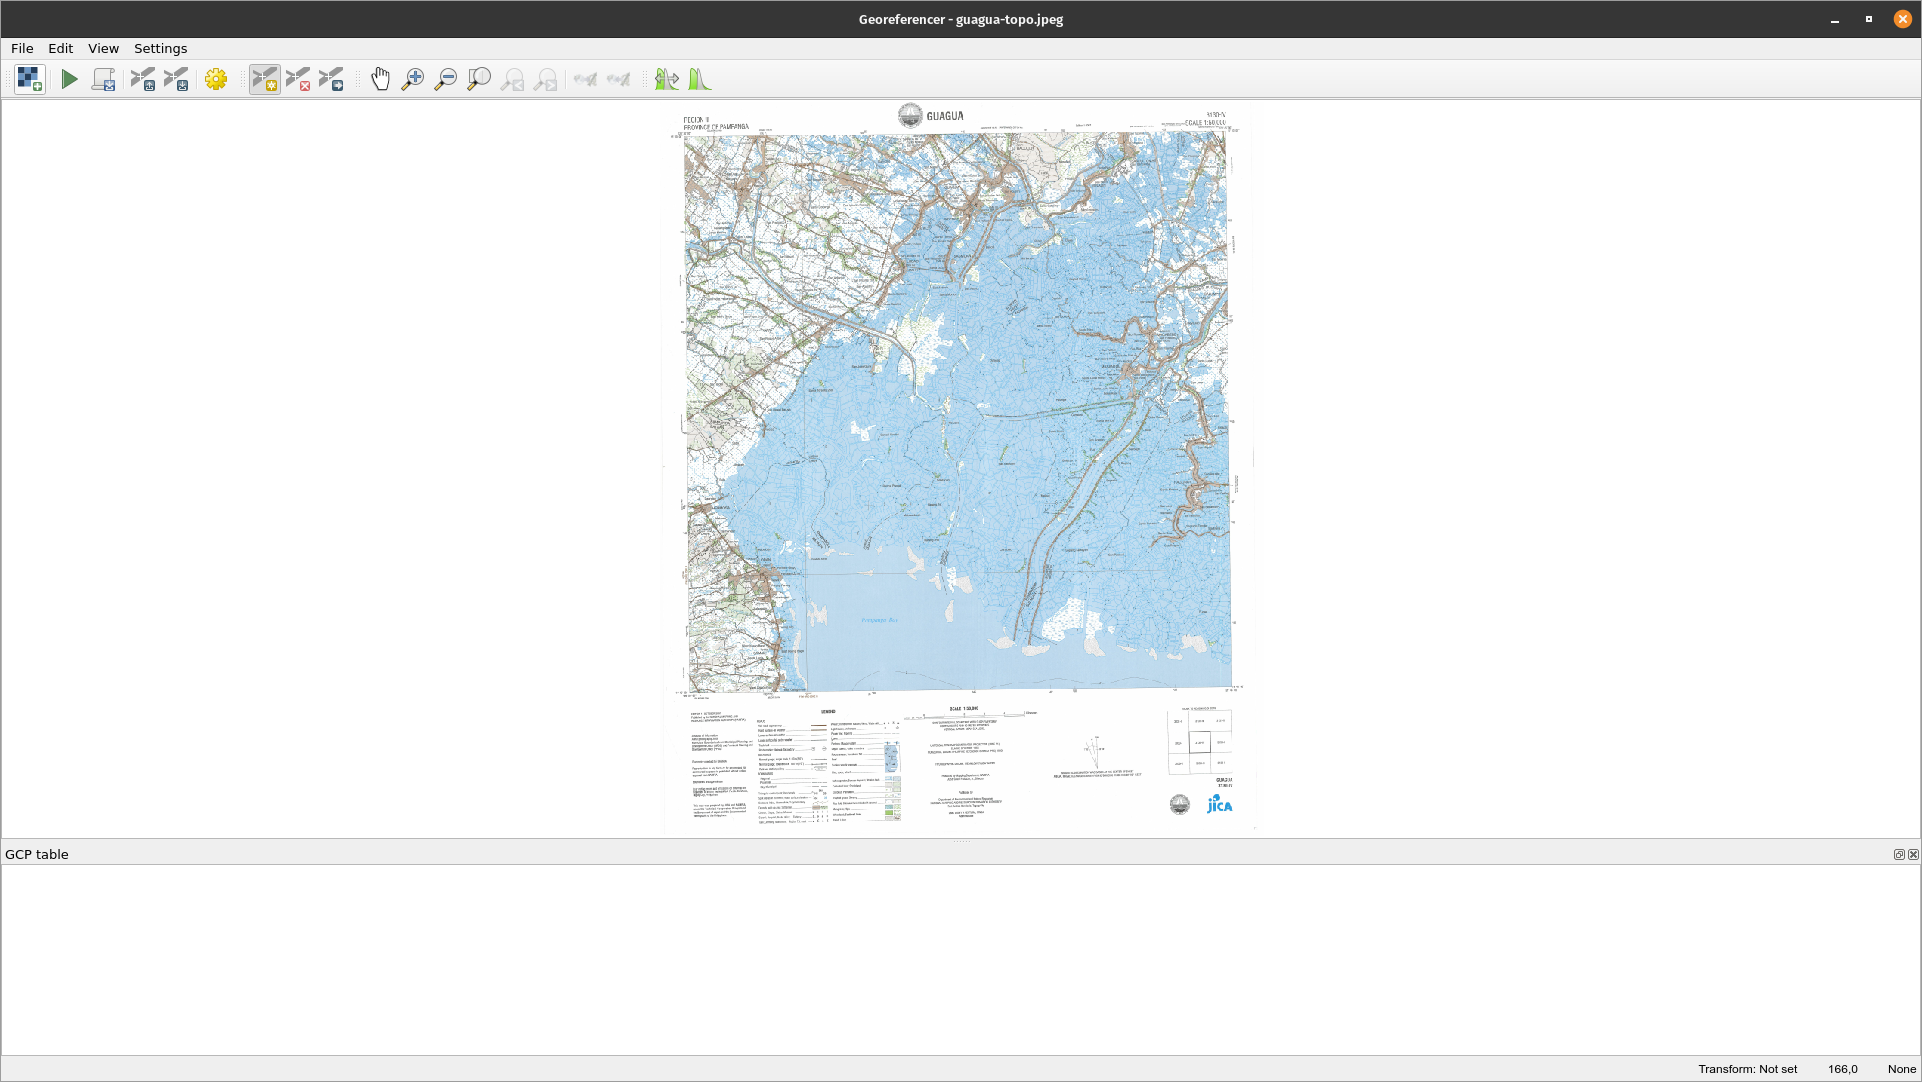The height and width of the screenshot is (1082, 1922).
Task: Select the Delete Point tool
Action: [298, 78]
